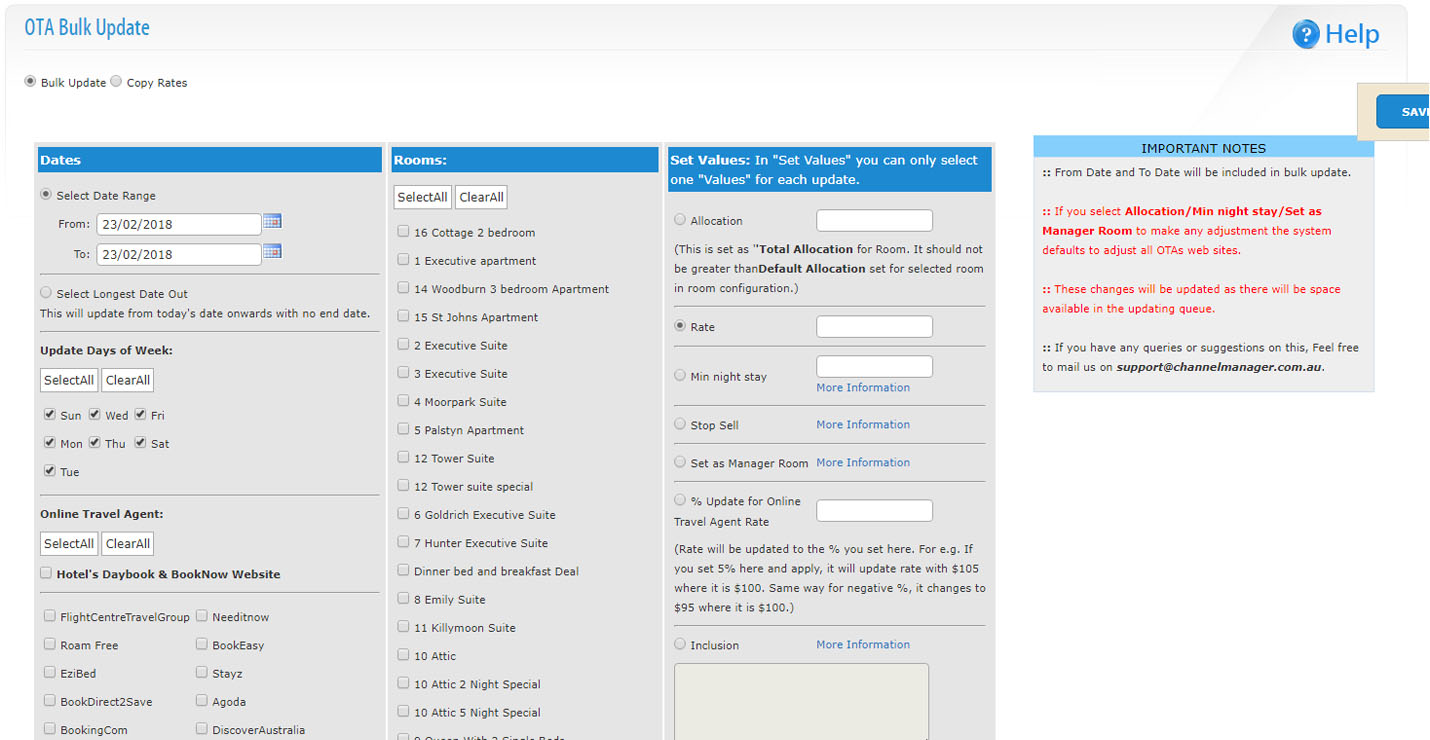Choose the Stop Sell radio option

click(681, 424)
